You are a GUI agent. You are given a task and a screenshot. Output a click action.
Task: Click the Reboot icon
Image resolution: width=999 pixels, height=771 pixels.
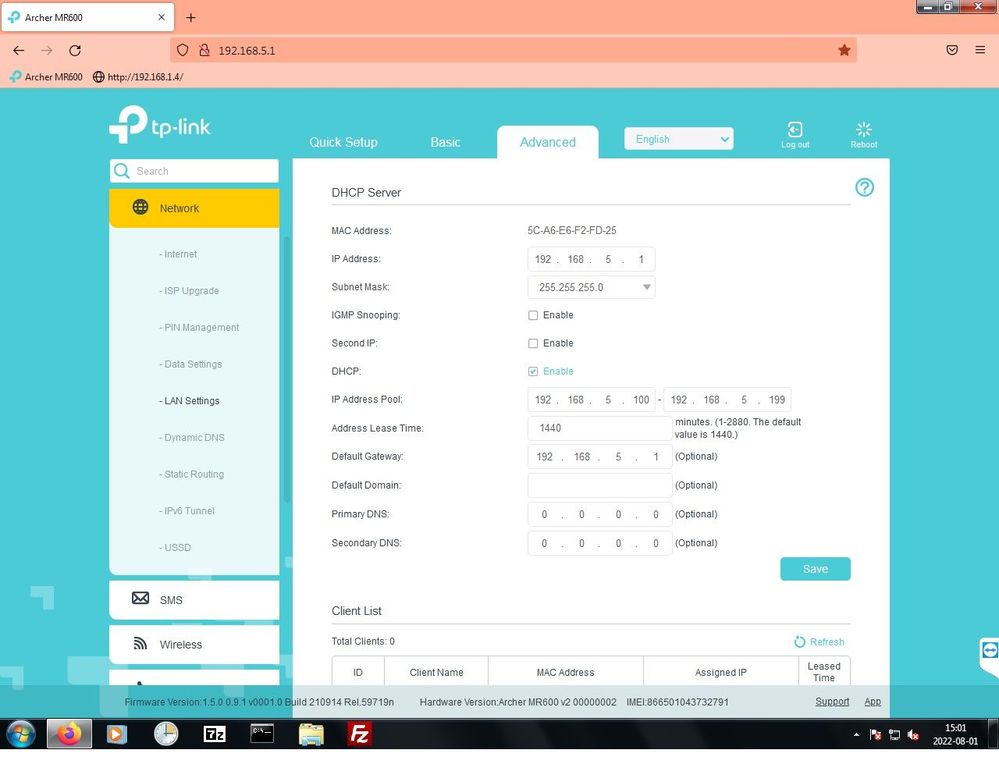(864, 130)
